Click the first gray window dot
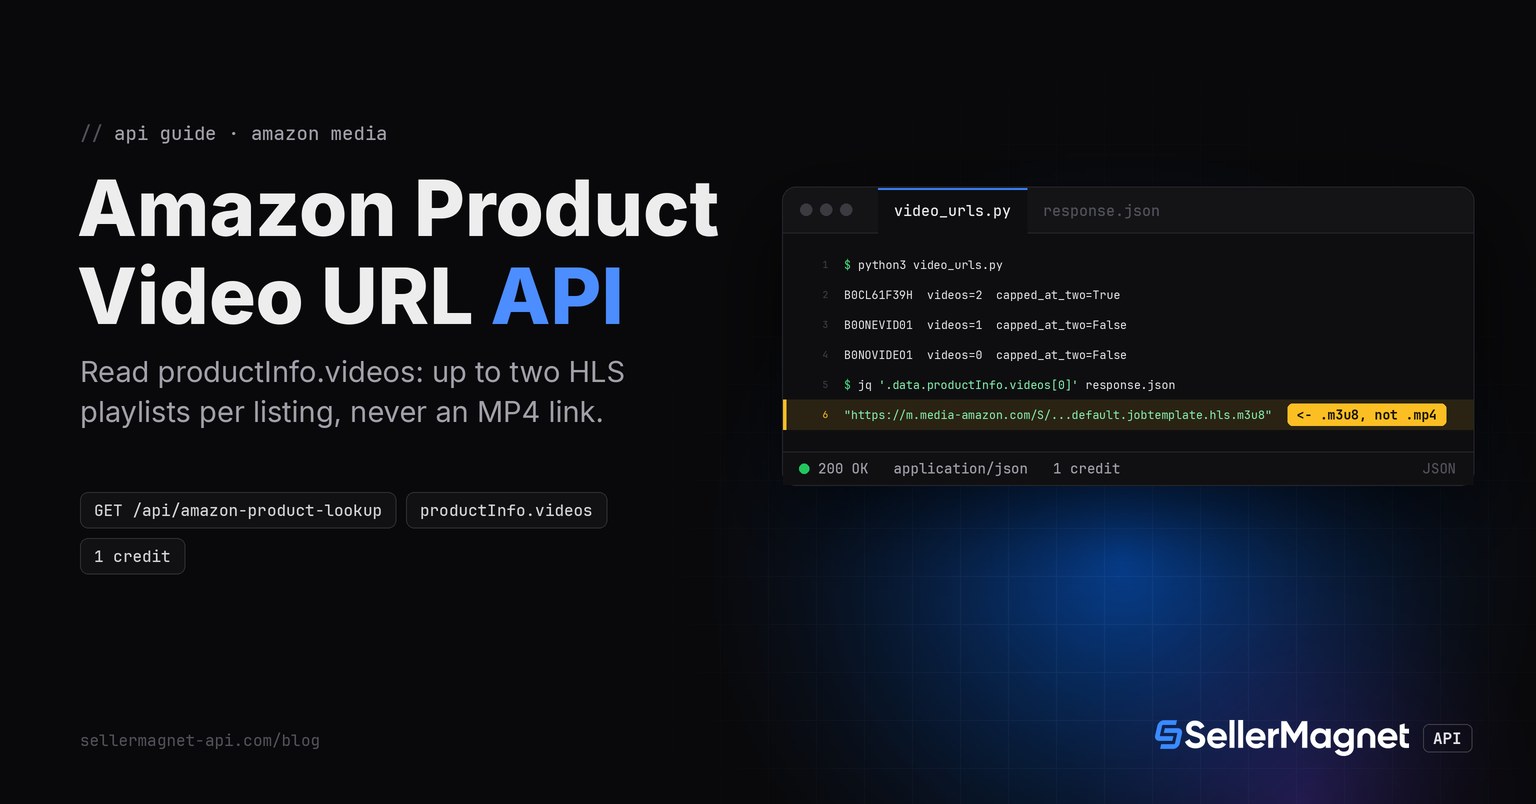 coord(806,210)
